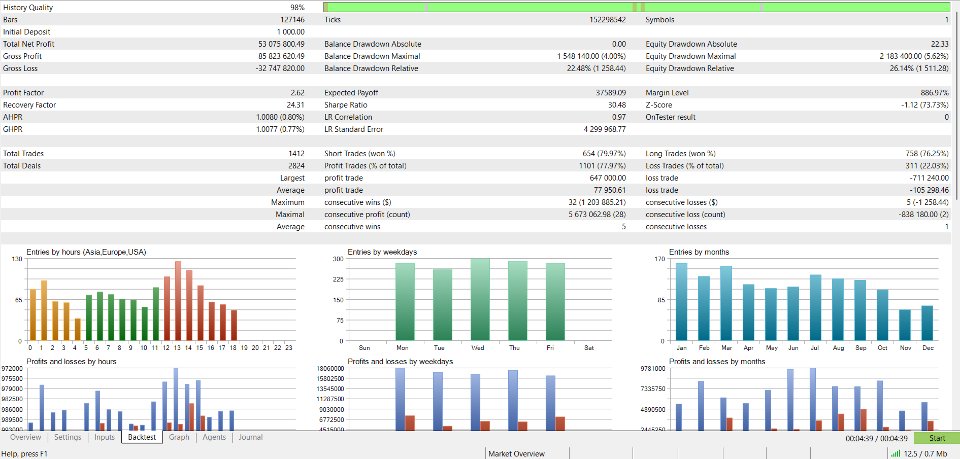Click the AHPR row label
Screen dimensions: 960x459
point(12,118)
